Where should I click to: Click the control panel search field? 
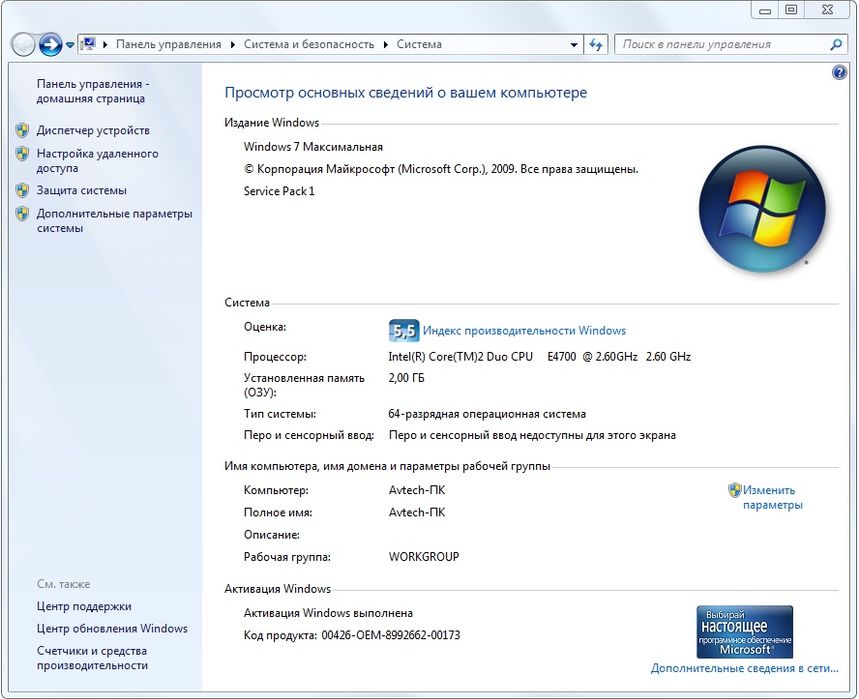click(723, 44)
